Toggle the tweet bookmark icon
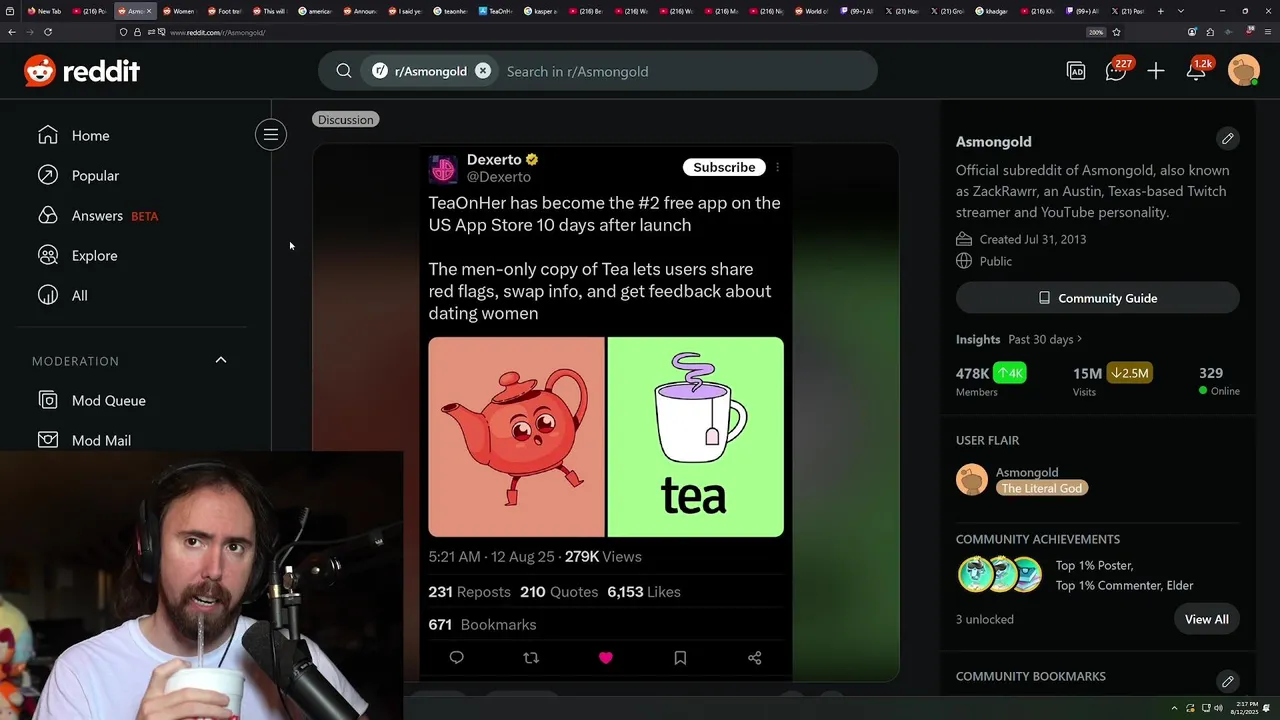This screenshot has height=720, width=1280. 680,657
